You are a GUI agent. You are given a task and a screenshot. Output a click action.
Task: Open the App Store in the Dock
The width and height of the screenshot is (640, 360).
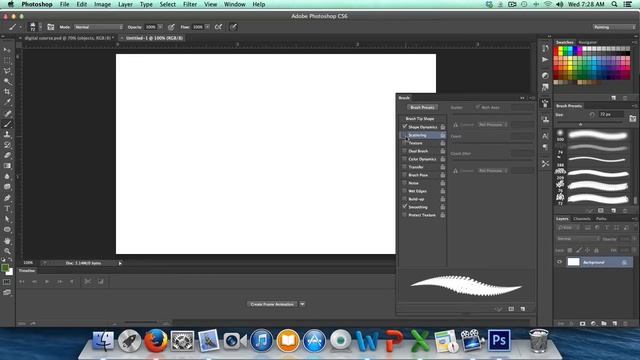pos(314,340)
